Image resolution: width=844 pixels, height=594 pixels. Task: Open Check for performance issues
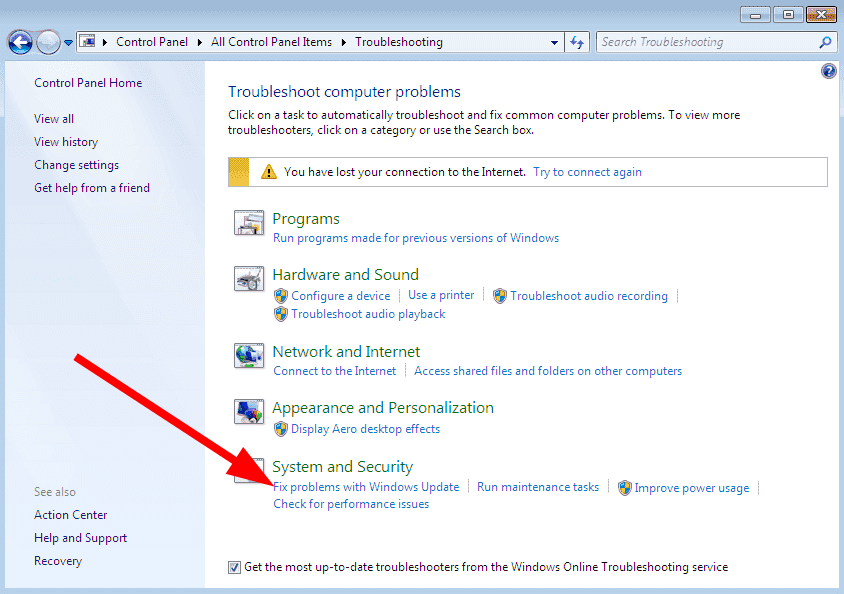[x=351, y=504]
